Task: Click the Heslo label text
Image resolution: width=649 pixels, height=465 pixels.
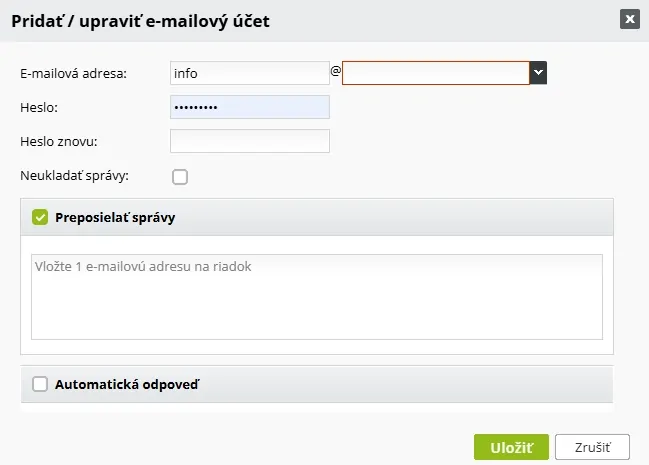Action: click(x=39, y=108)
